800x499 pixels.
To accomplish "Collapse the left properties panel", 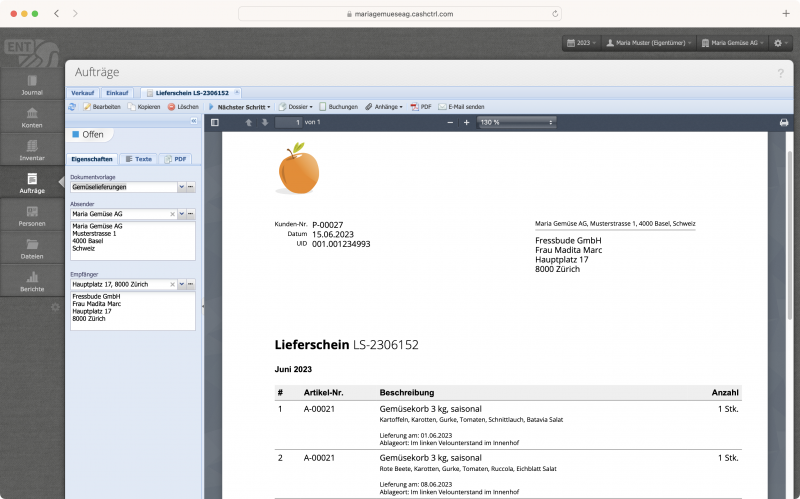I will 194,121.
